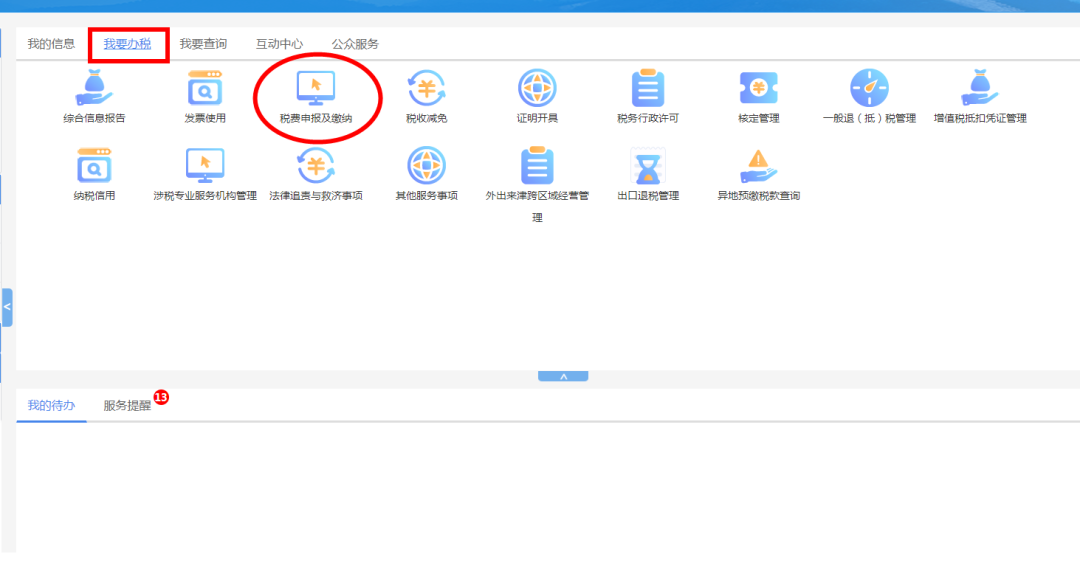
Task: Open 一般退（抵）税管理 icon
Action: tap(869, 88)
